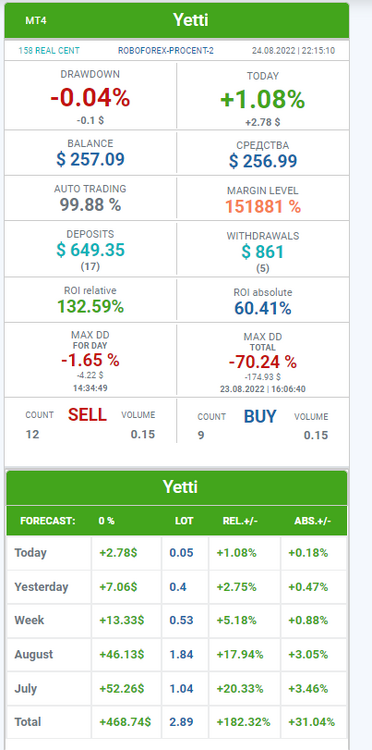
Task: Open the deposits total $ 649.35
Action: [90, 250]
